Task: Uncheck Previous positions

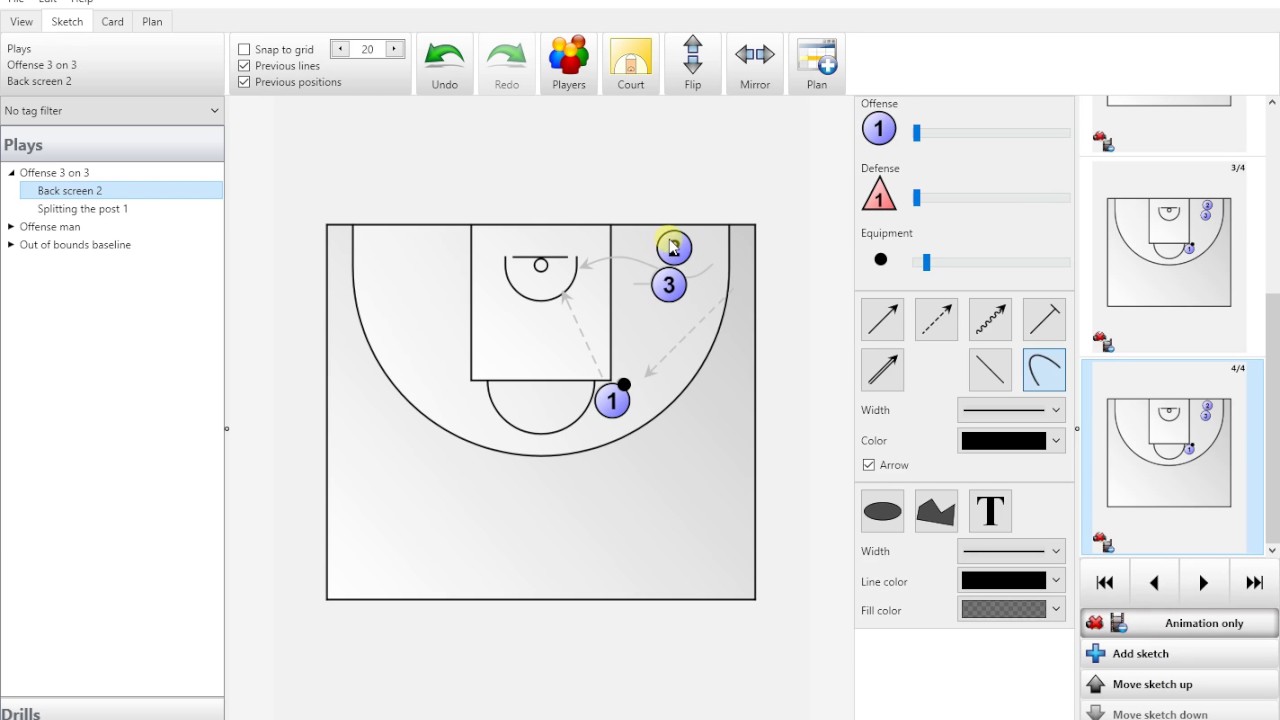Action: tap(244, 82)
